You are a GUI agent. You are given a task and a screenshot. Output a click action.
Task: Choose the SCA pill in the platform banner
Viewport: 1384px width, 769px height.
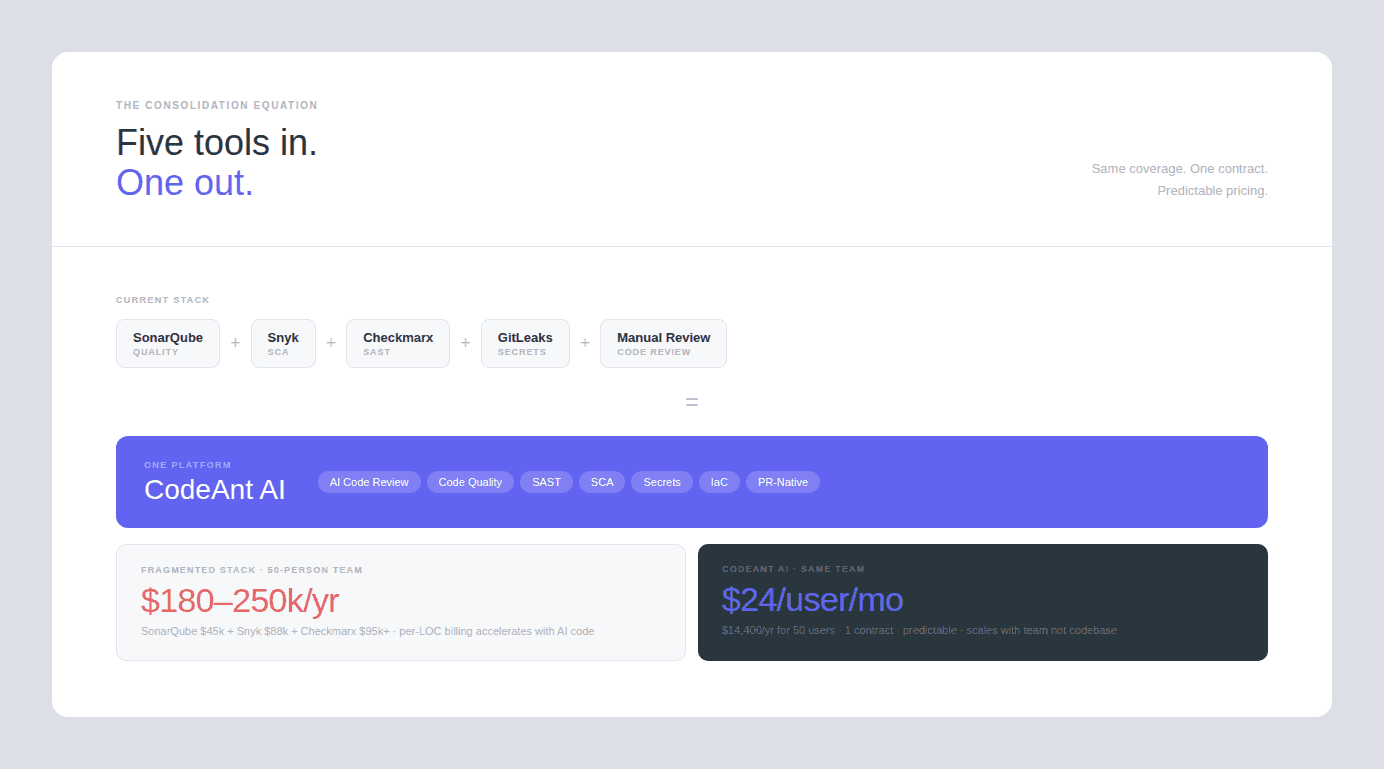602,482
